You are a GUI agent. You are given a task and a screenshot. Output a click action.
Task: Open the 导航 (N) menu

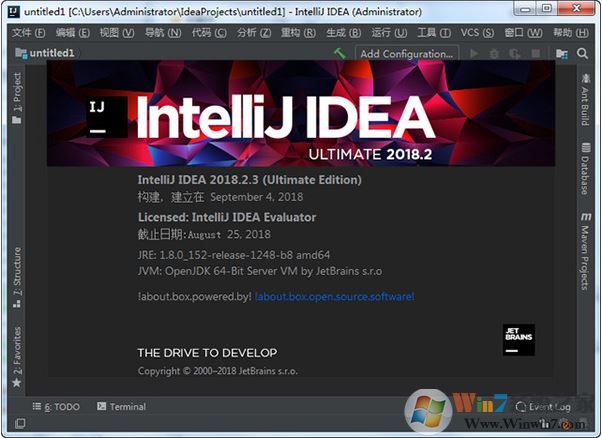[163, 33]
